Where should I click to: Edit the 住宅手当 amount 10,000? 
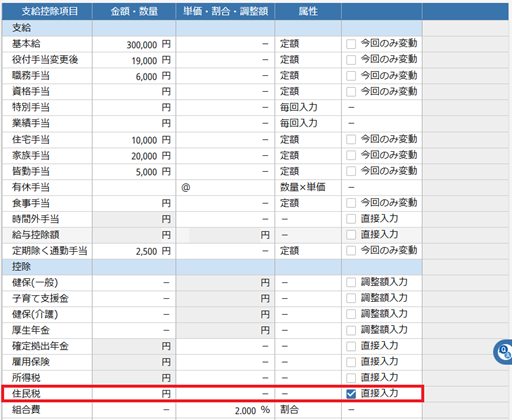[134, 139]
